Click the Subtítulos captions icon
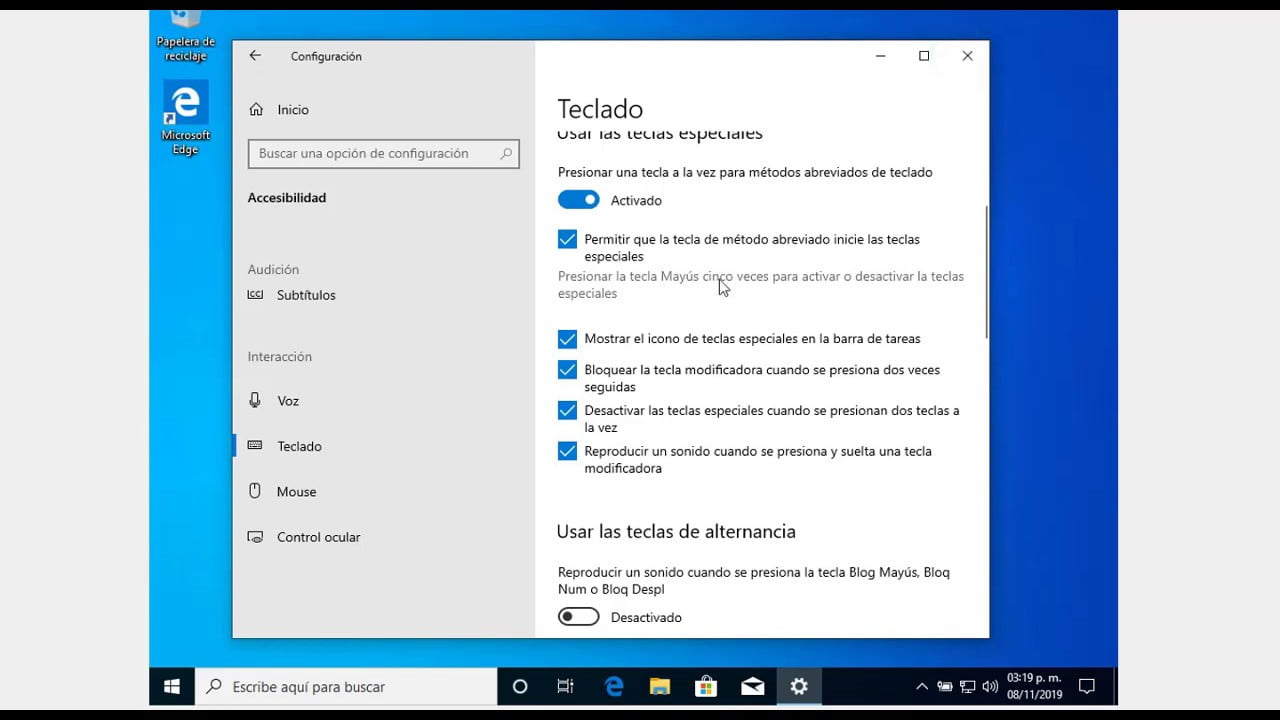This screenshot has width=1280, height=720. (258, 295)
